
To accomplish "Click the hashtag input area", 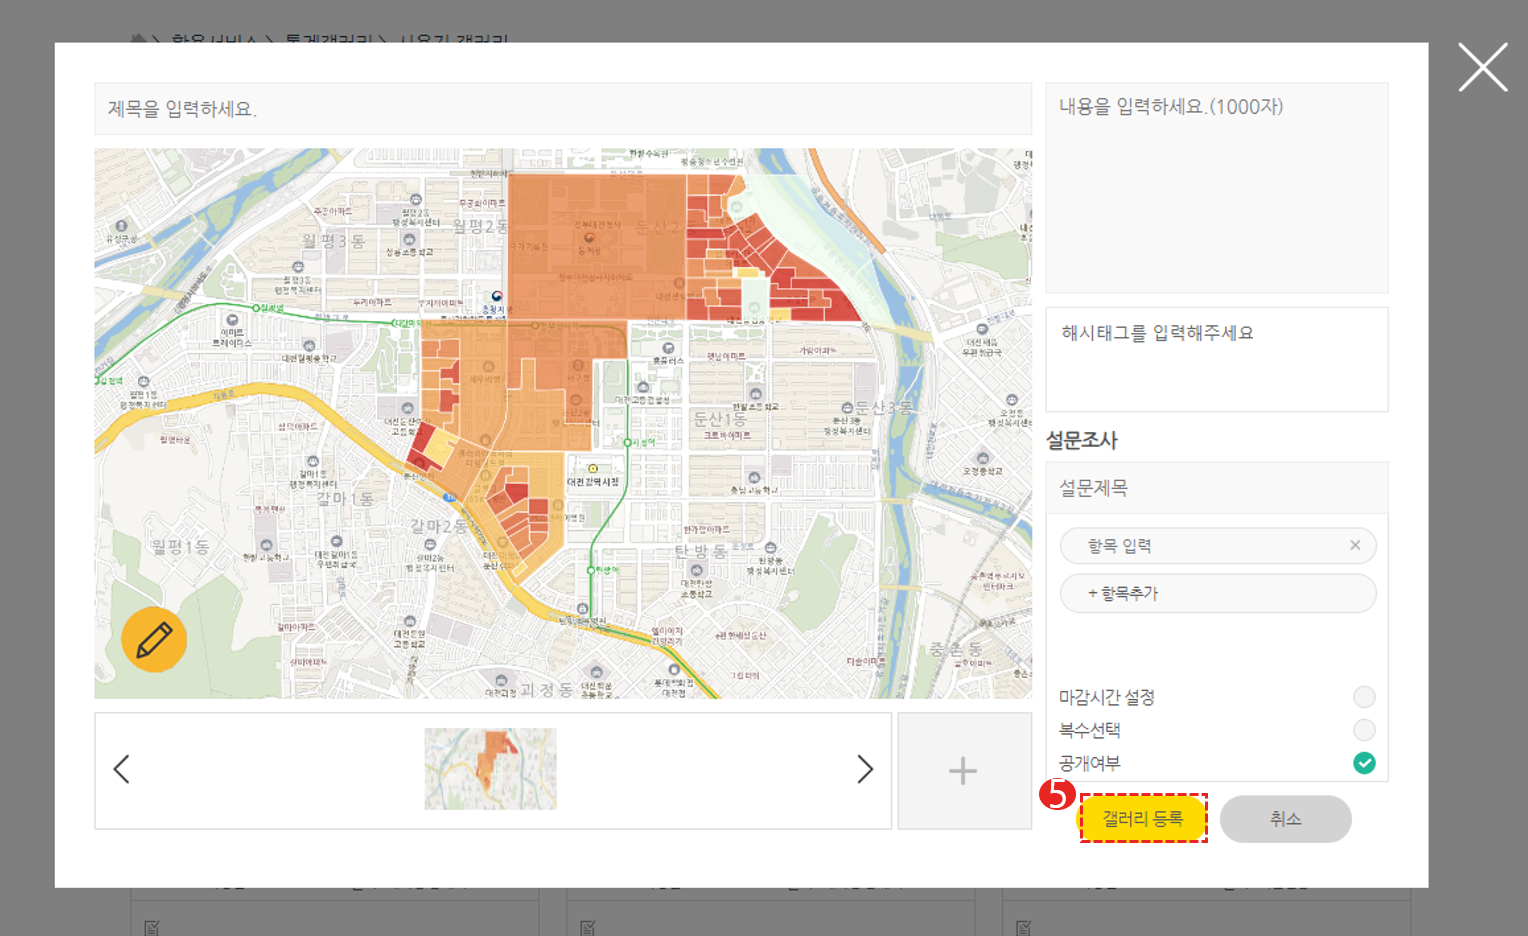I will (x=1216, y=359).
